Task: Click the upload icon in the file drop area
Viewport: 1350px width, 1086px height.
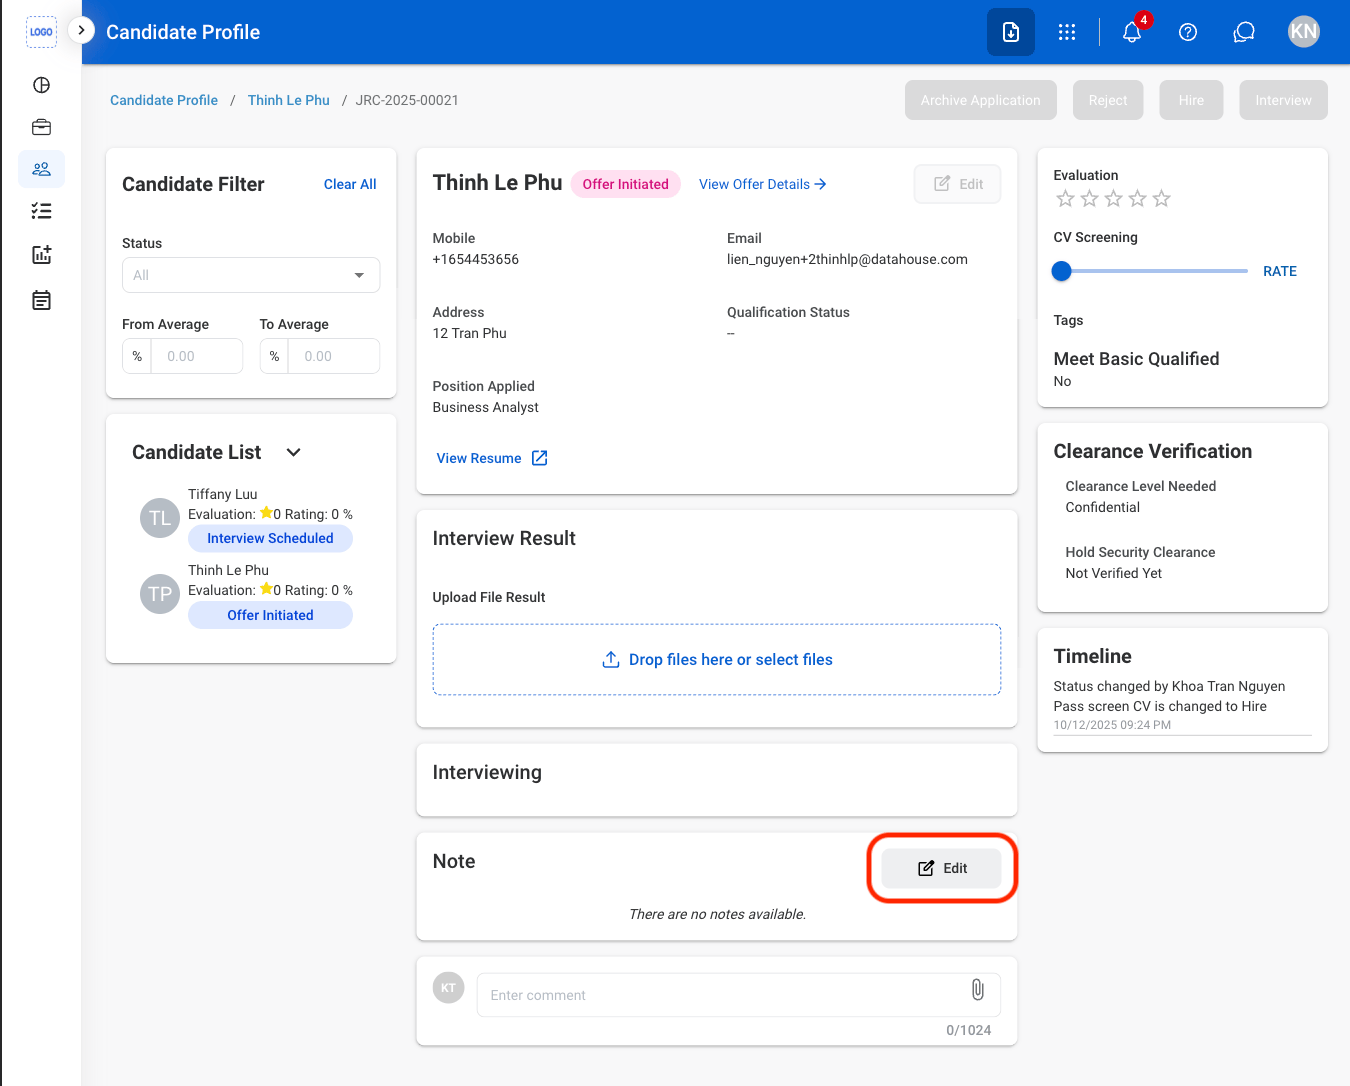Action: click(x=611, y=660)
